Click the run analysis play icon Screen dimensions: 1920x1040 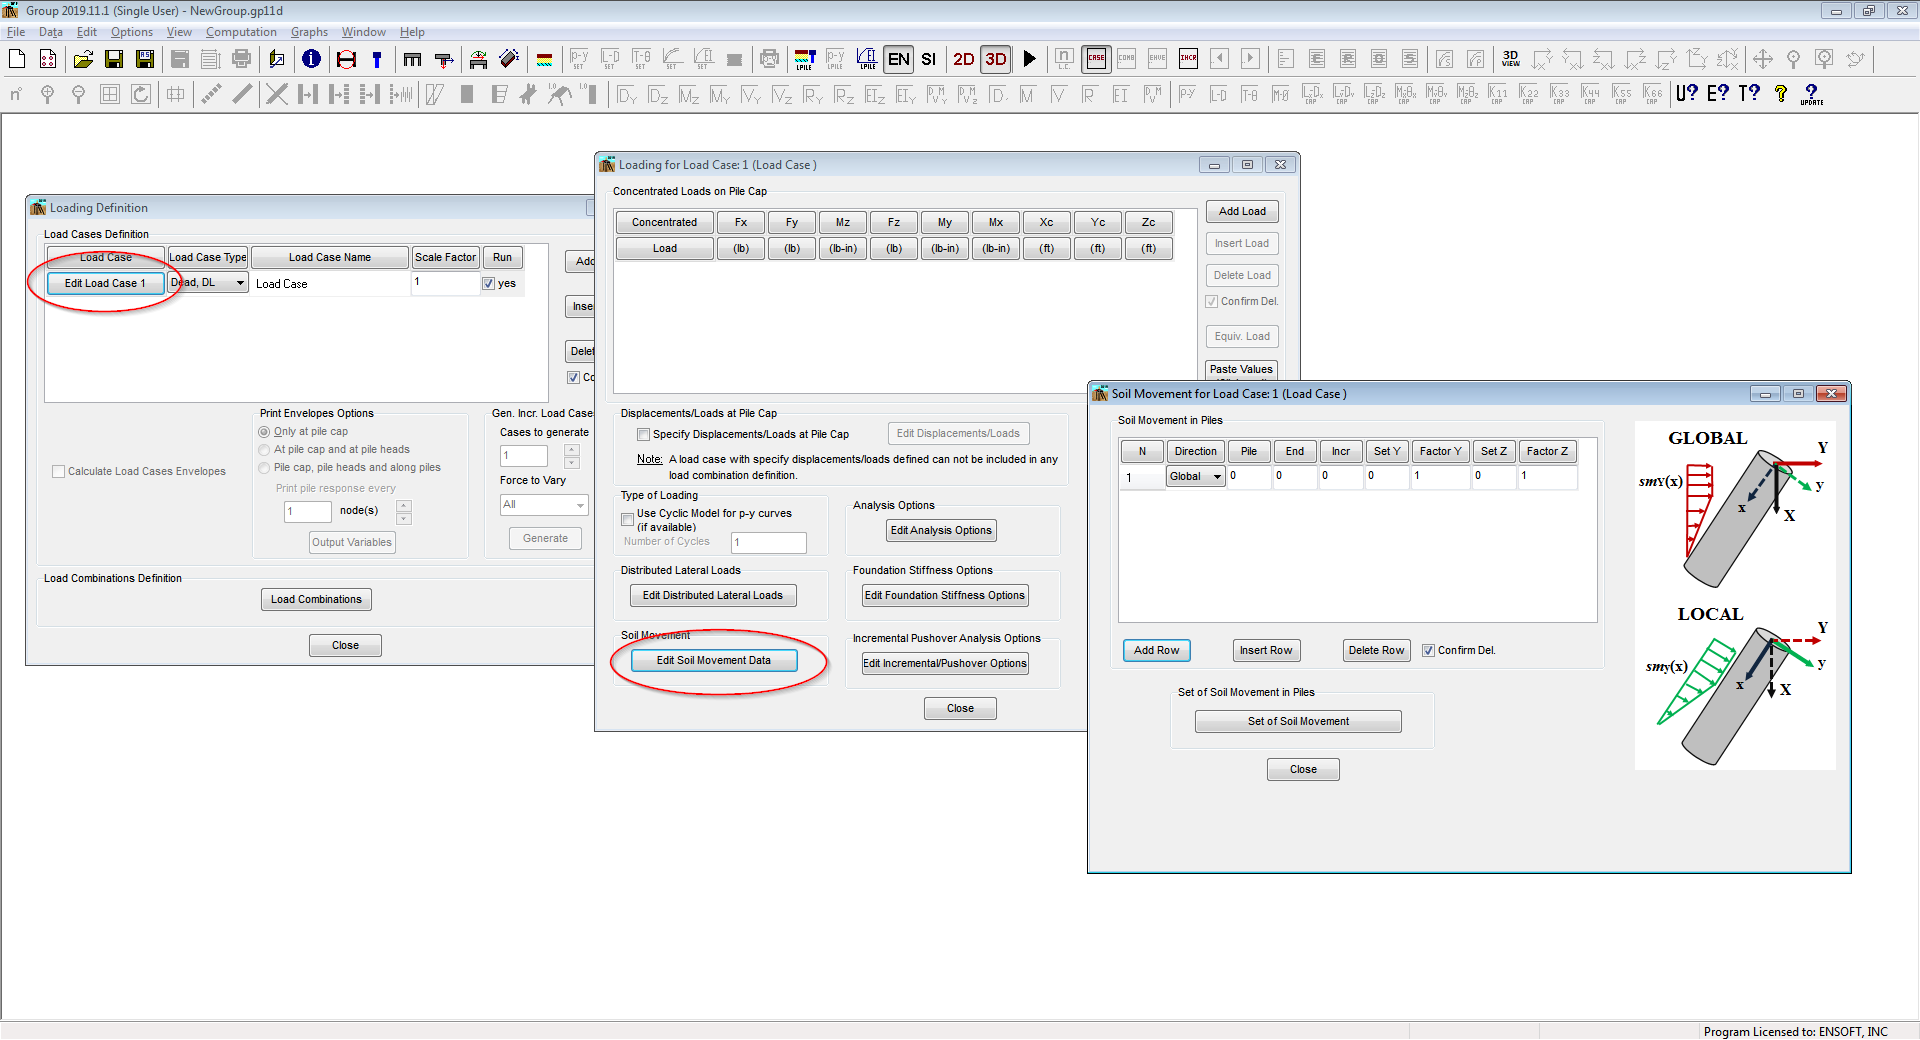pos(1030,59)
